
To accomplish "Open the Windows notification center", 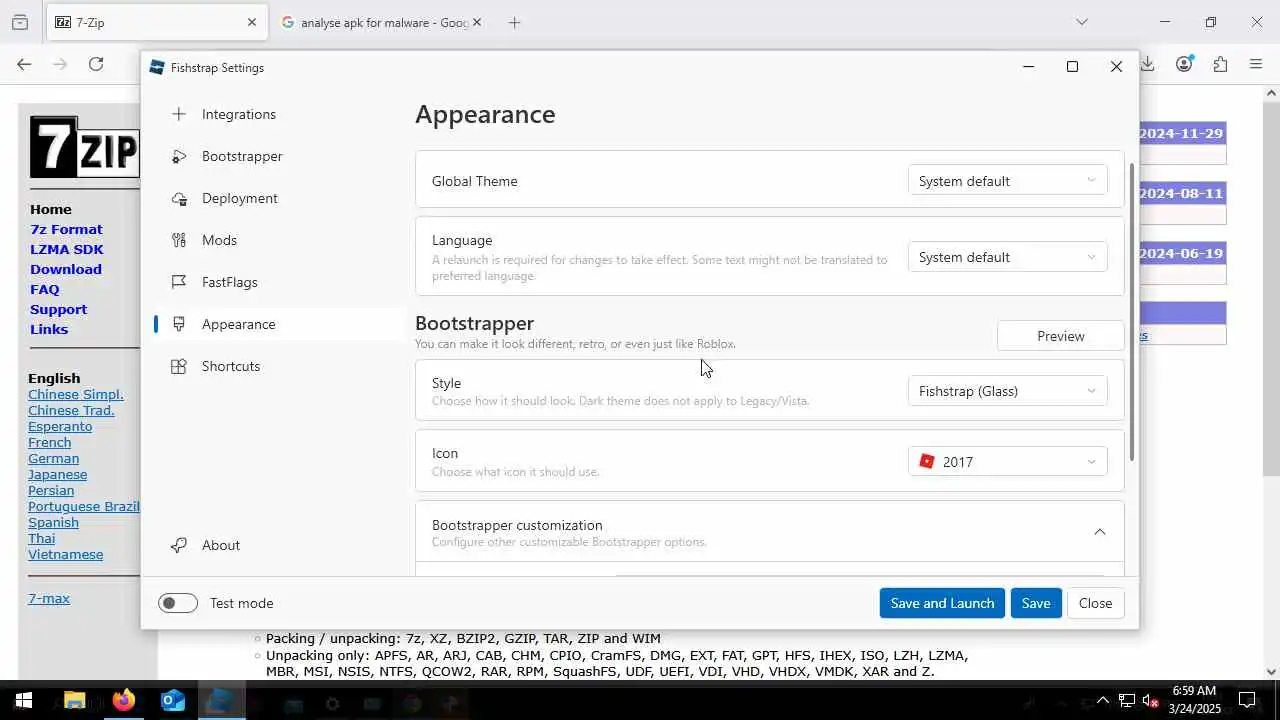I will pos(1247,700).
